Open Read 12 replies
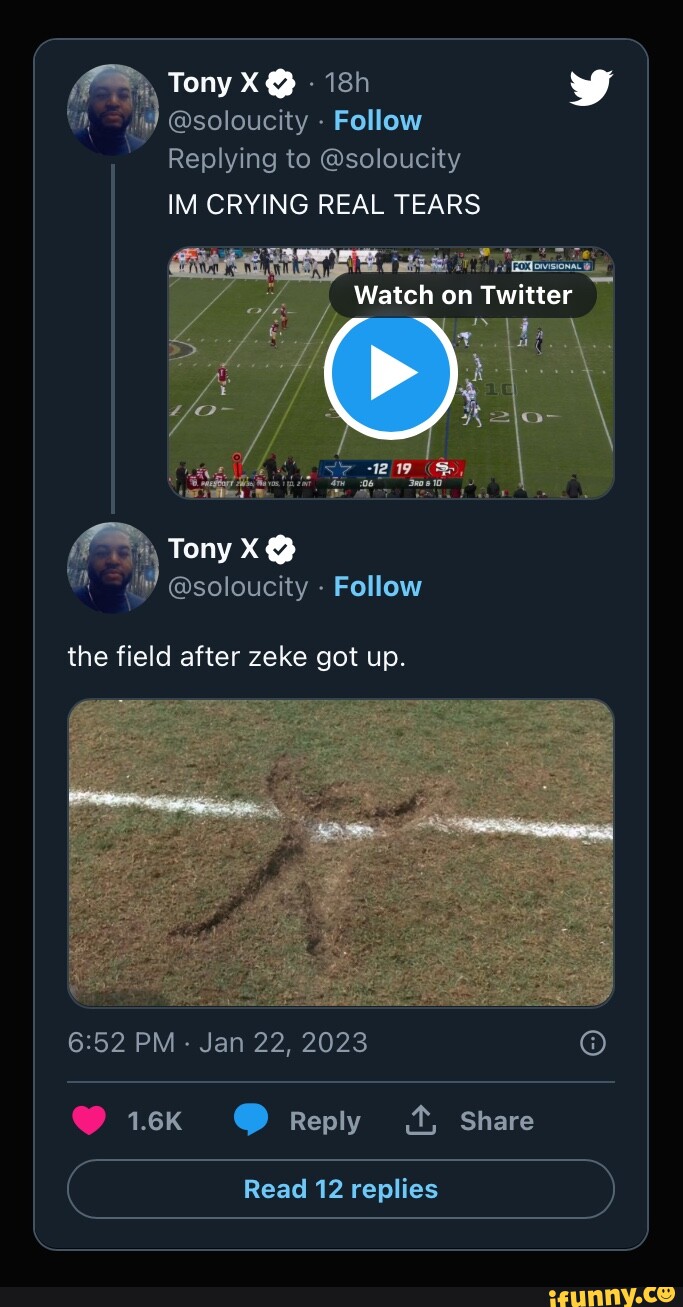The width and height of the screenshot is (683, 1307). 341,1189
